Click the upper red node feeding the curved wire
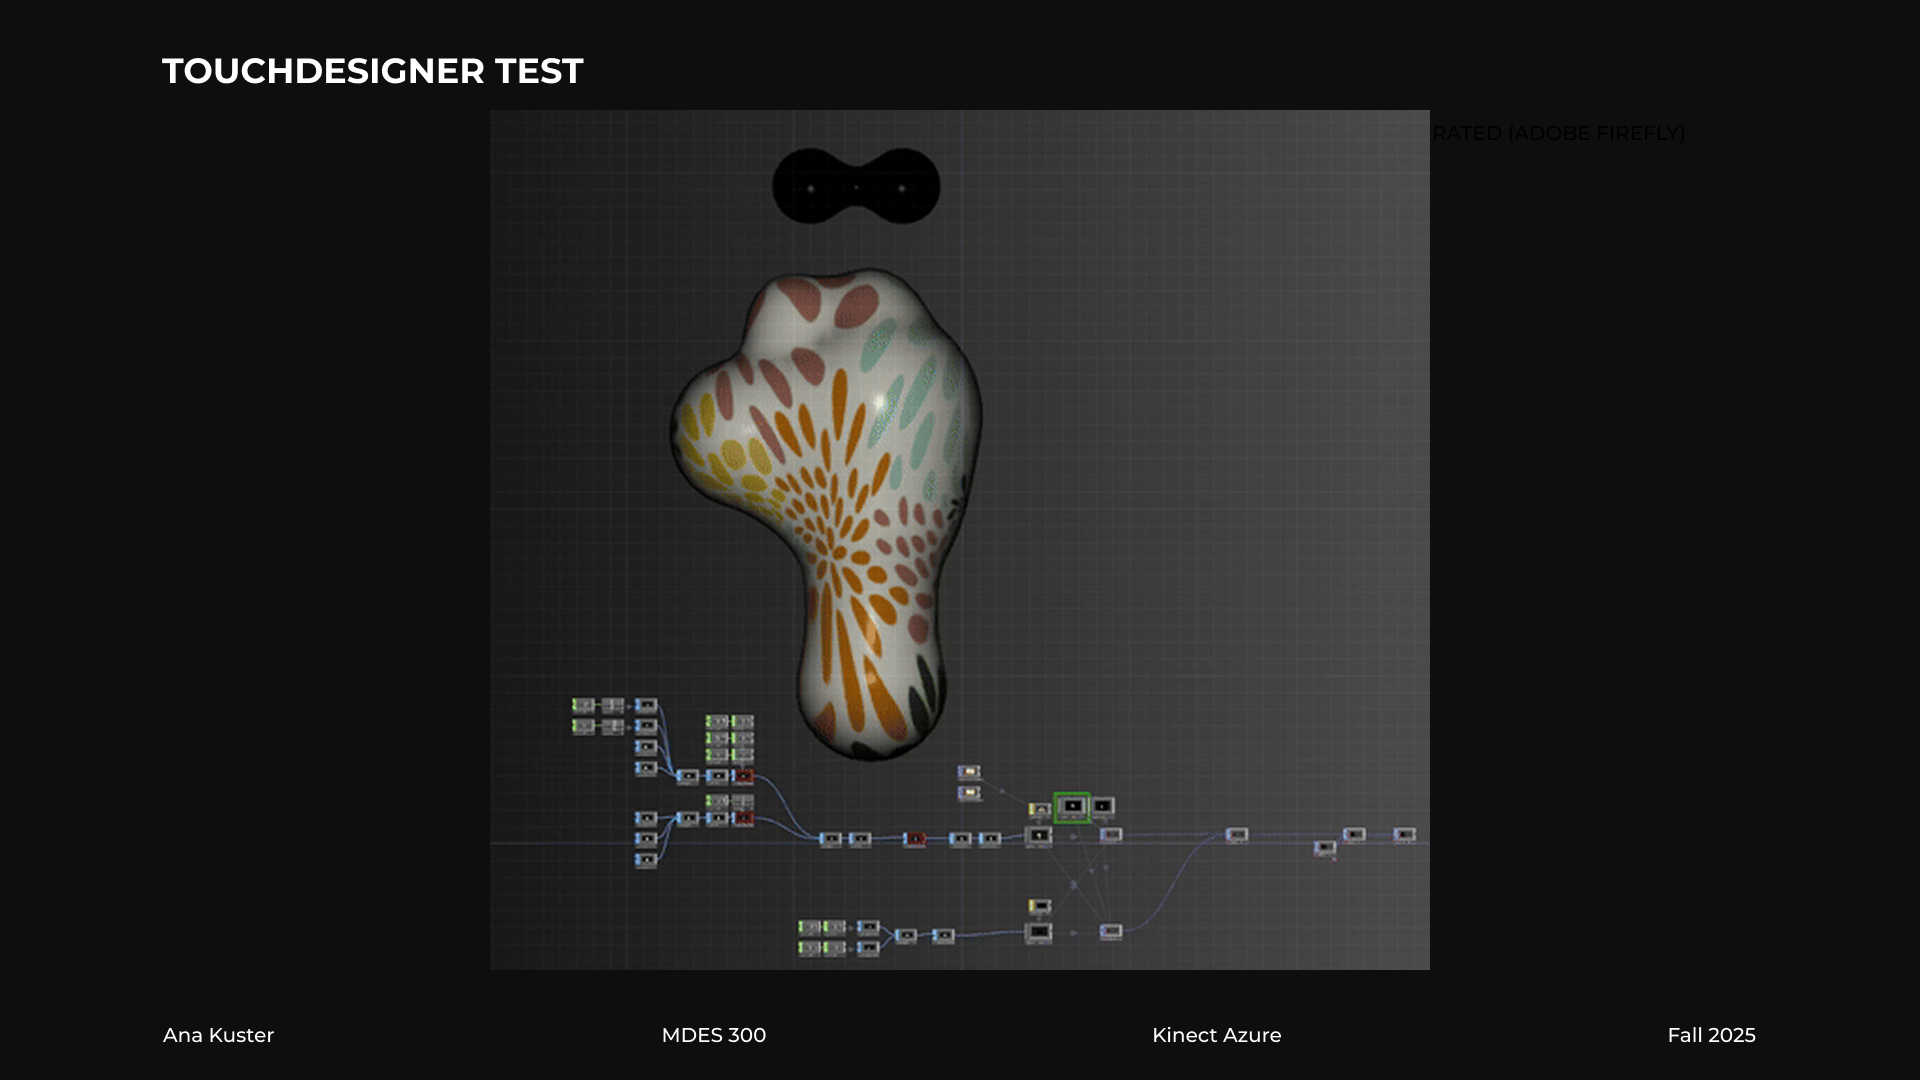1920x1080 pixels. click(744, 776)
